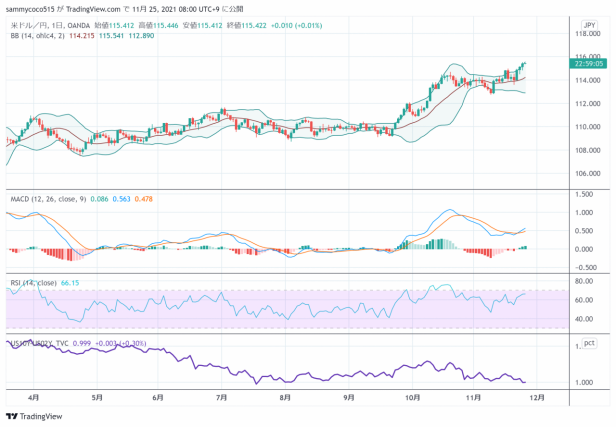The width and height of the screenshot is (616, 428).
Task: Click the JPY currency badge
Action: [589, 21]
